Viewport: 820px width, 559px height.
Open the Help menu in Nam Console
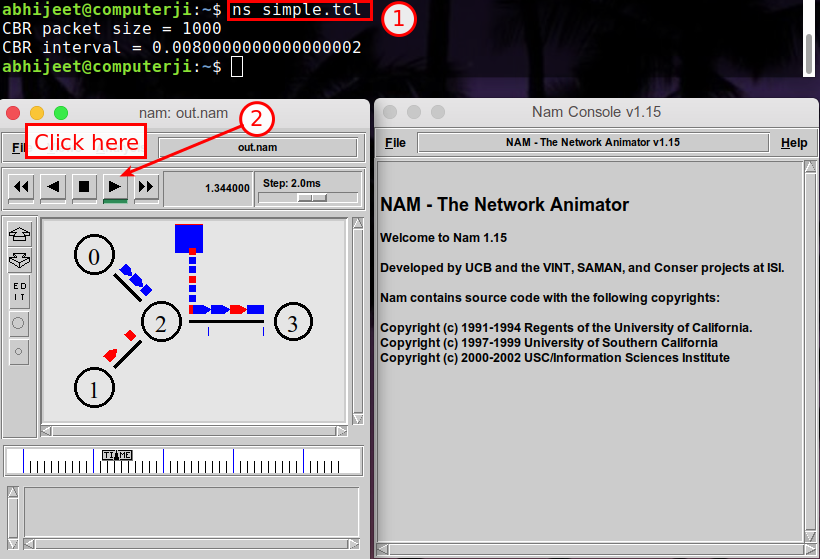pos(794,143)
